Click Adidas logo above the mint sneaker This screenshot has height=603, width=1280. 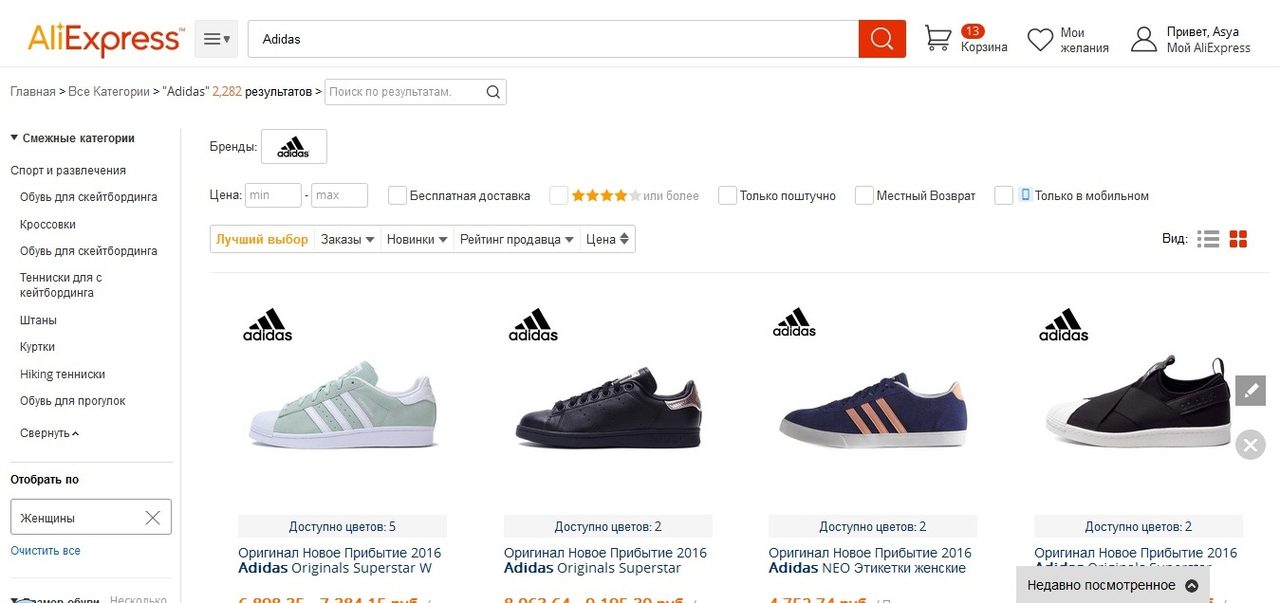(x=268, y=325)
